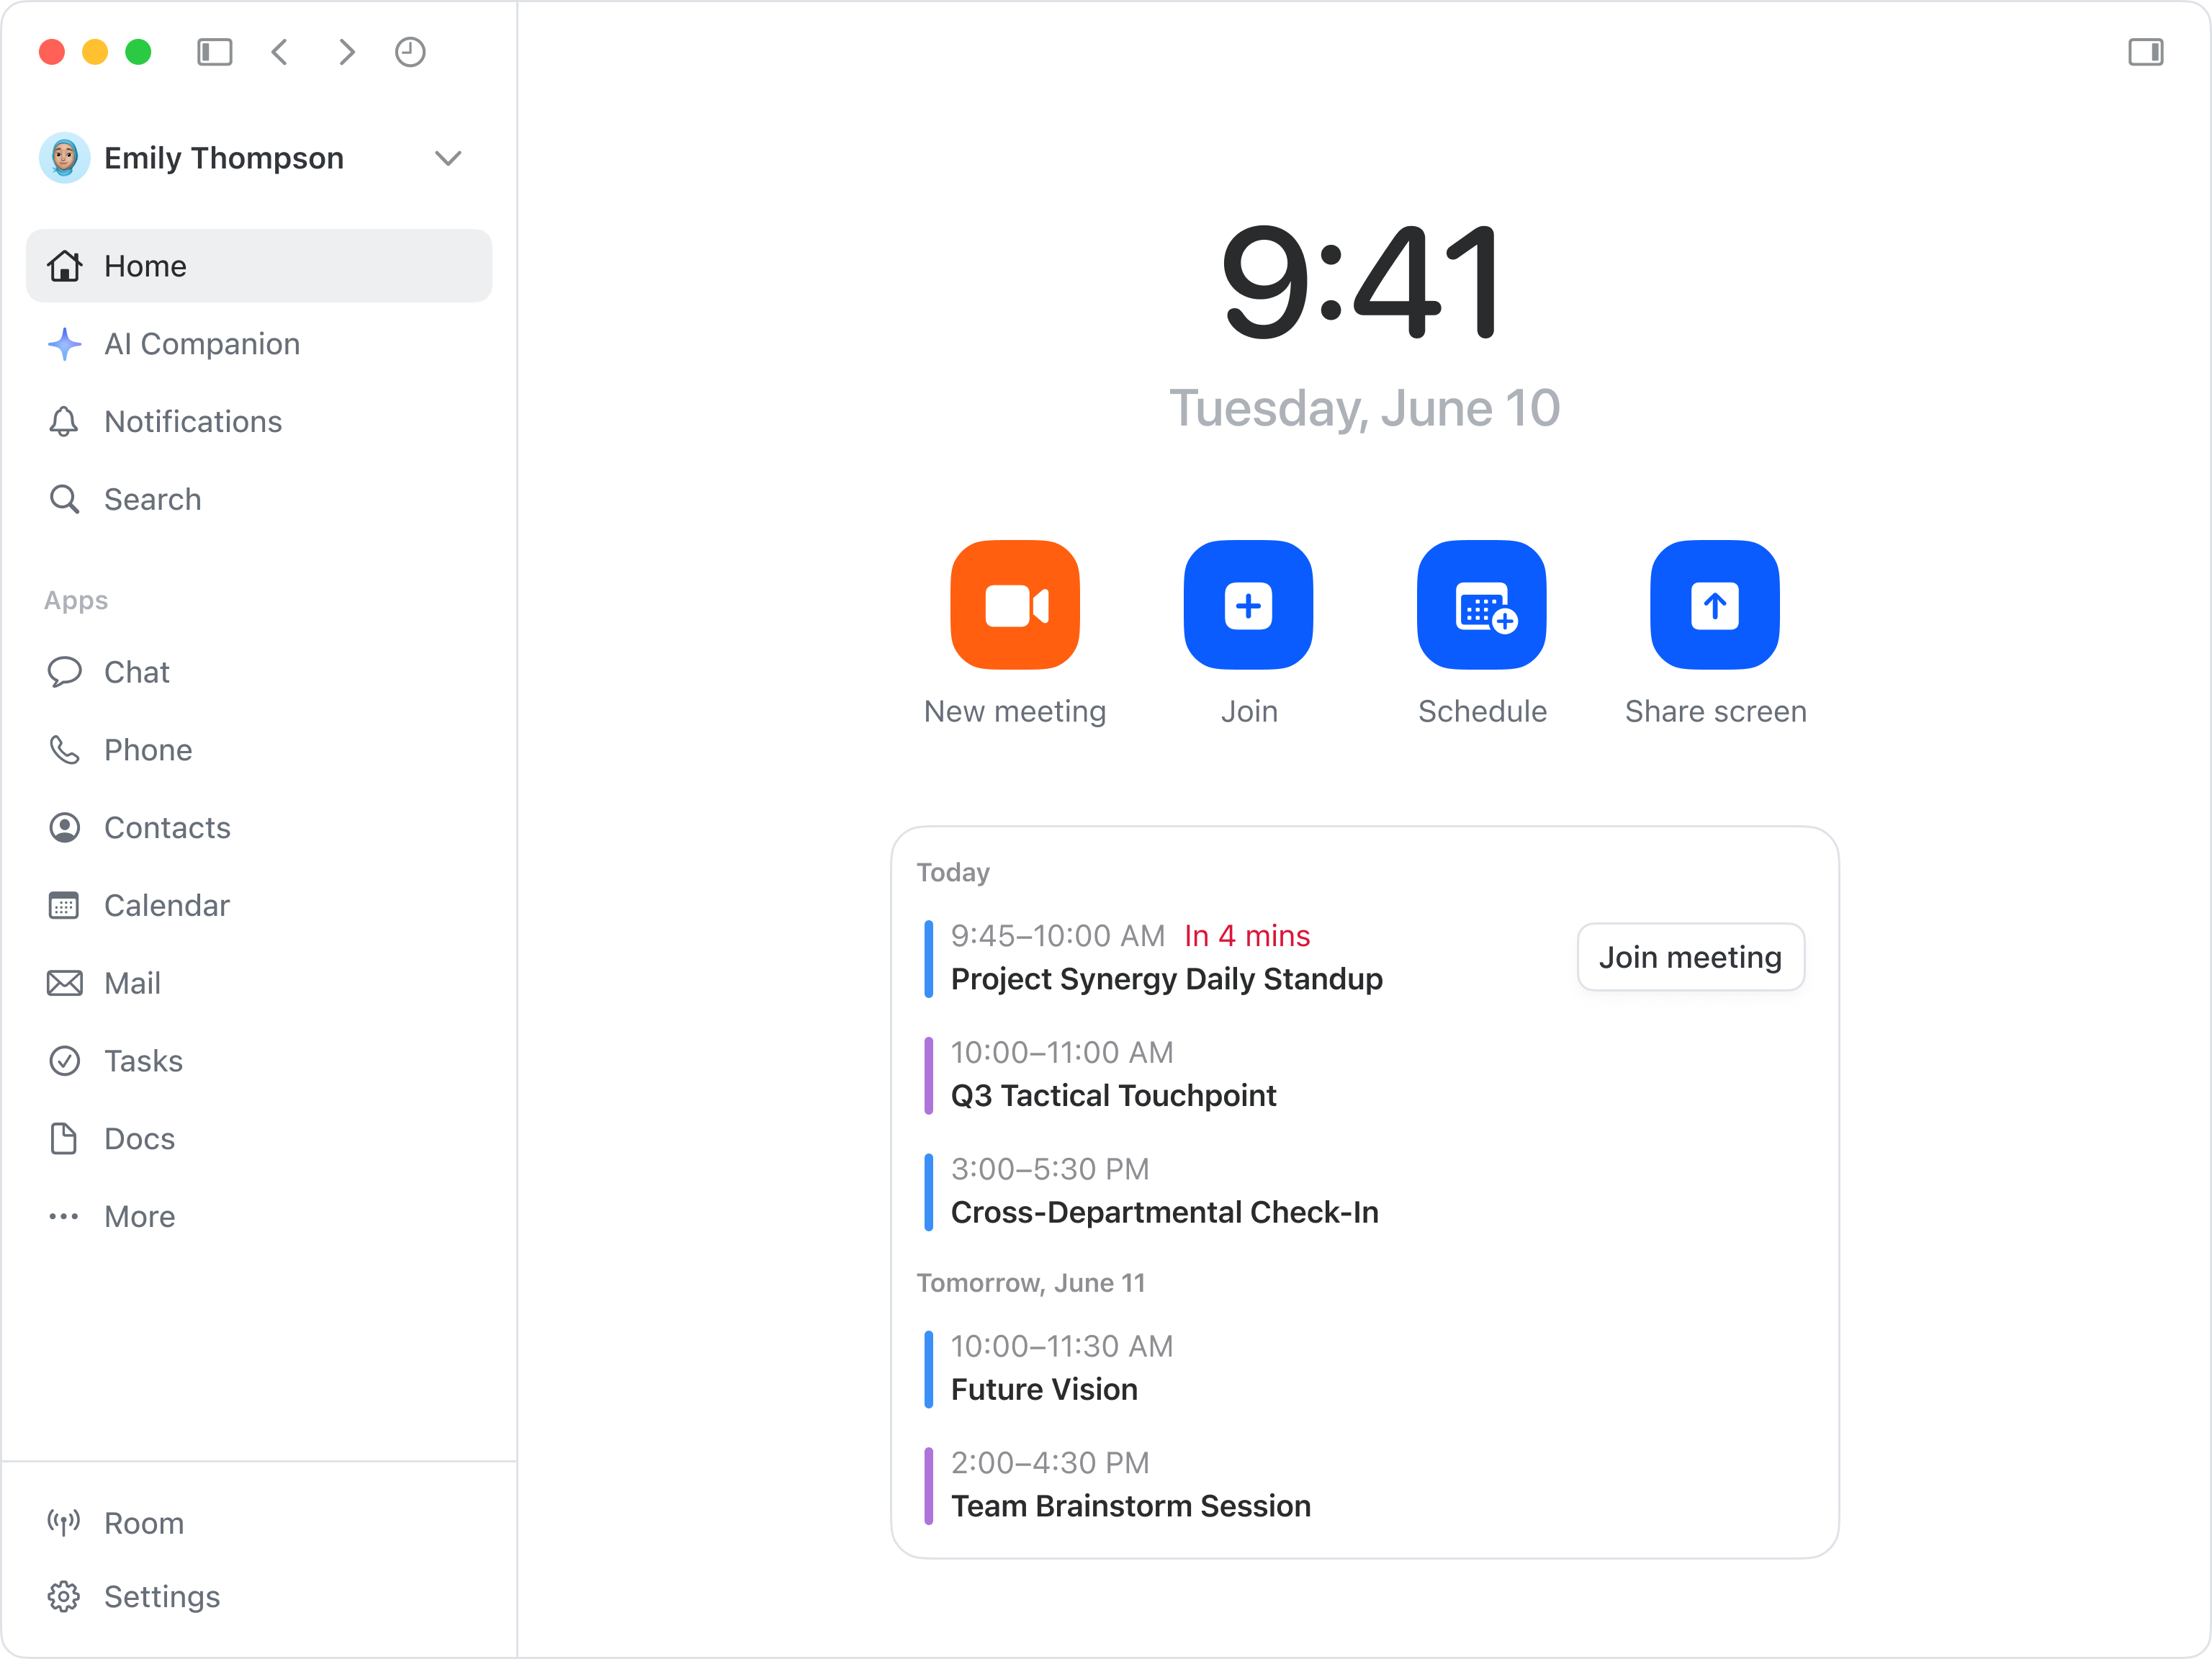
Task: Join the Project Synergy Daily Standup meeting
Action: pyautogui.click(x=1690, y=957)
